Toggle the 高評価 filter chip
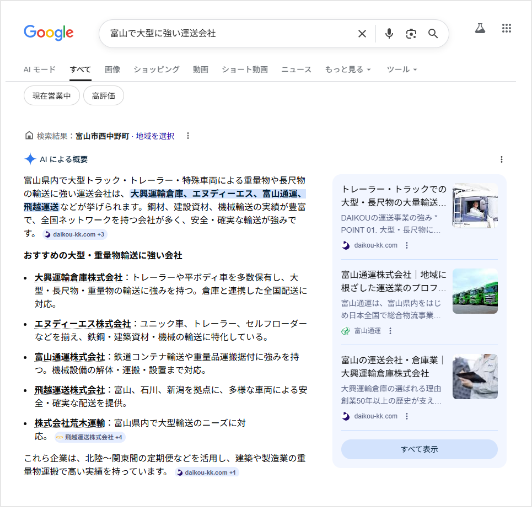The width and height of the screenshot is (532, 507). click(x=103, y=96)
